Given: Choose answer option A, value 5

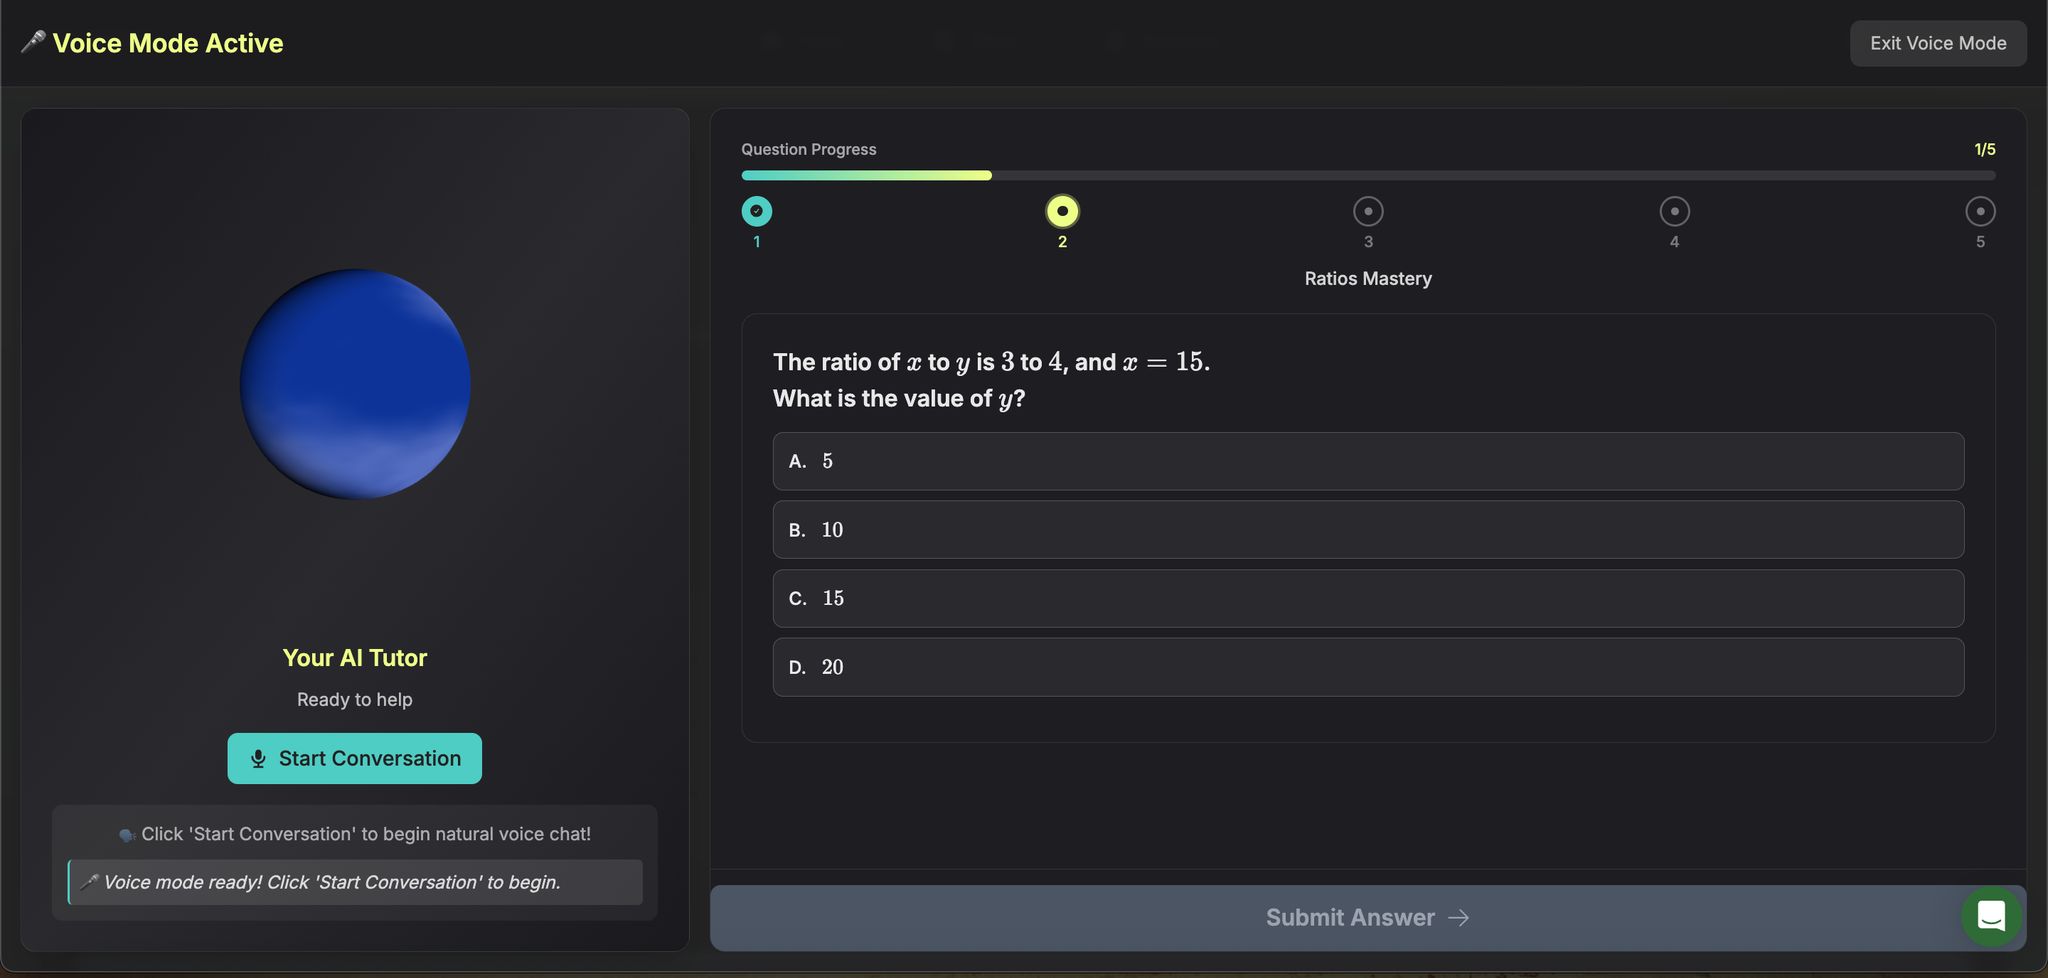Looking at the screenshot, I should (x=1368, y=461).
